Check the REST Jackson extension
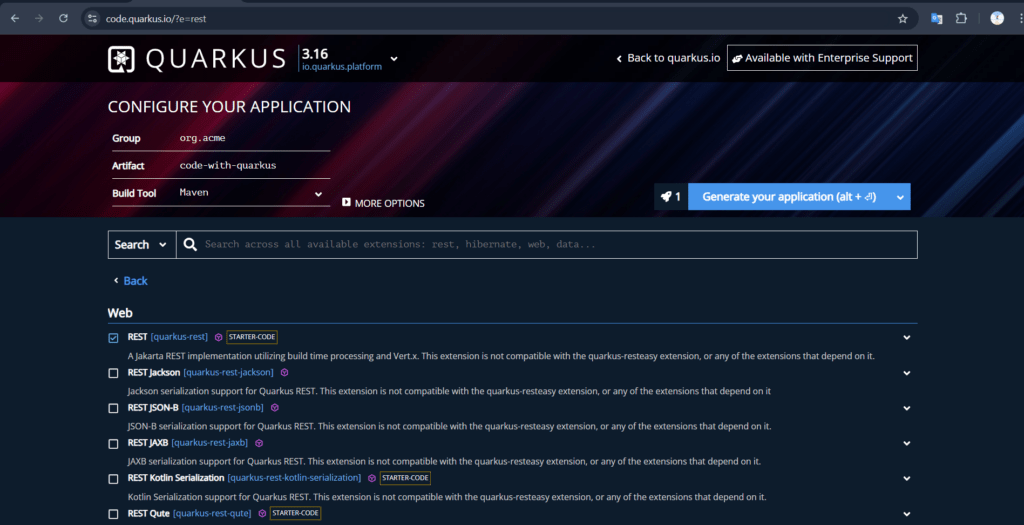This screenshot has width=1024, height=525. click(114, 373)
